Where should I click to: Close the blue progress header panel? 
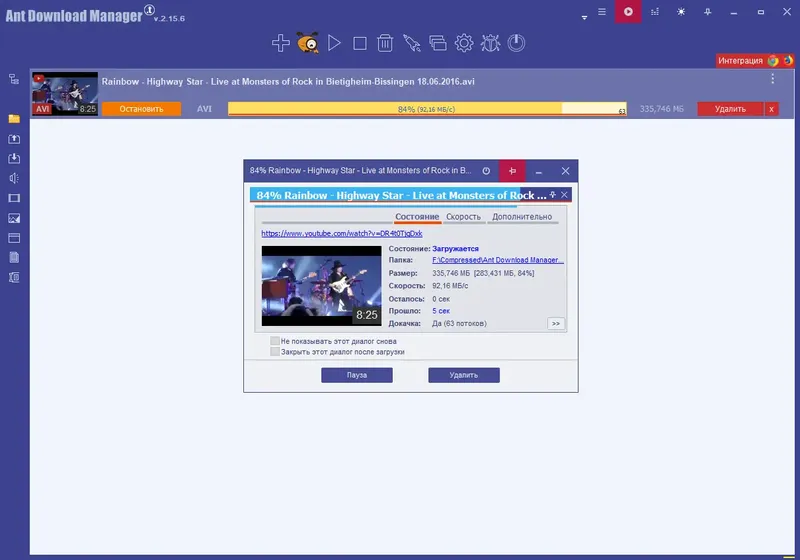[x=564, y=195]
